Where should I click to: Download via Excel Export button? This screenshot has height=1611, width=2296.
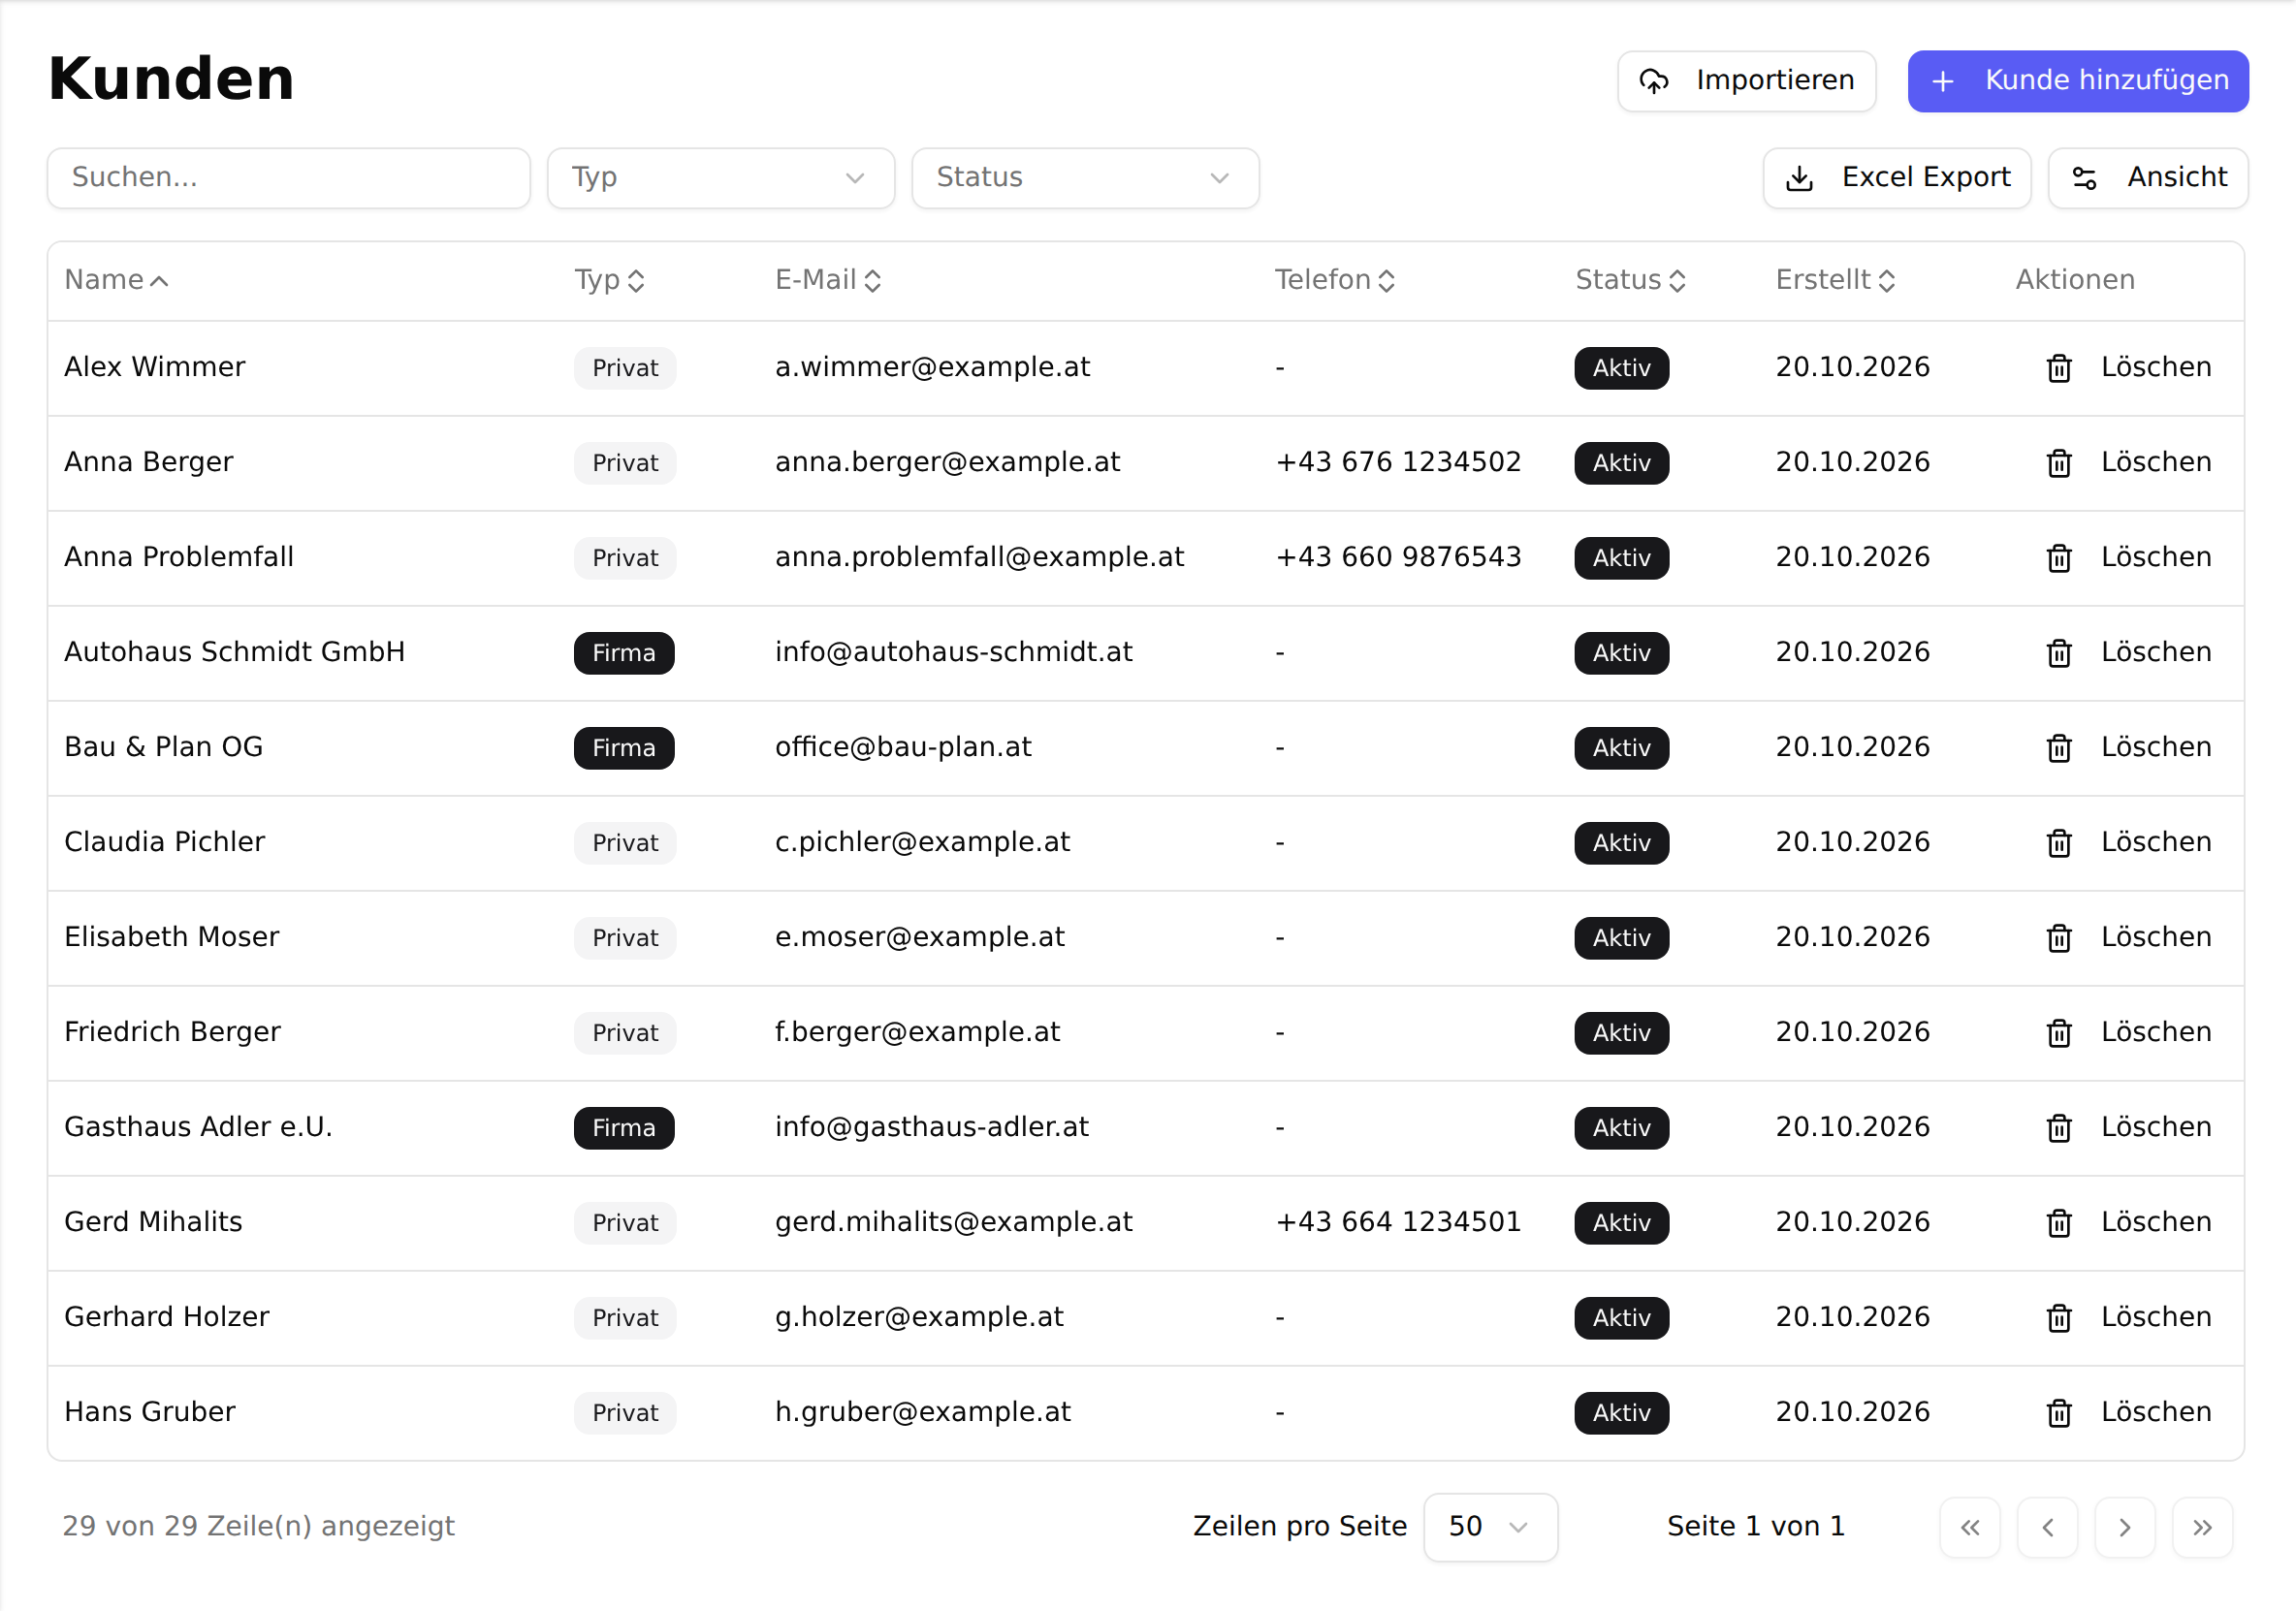[1897, 178]
